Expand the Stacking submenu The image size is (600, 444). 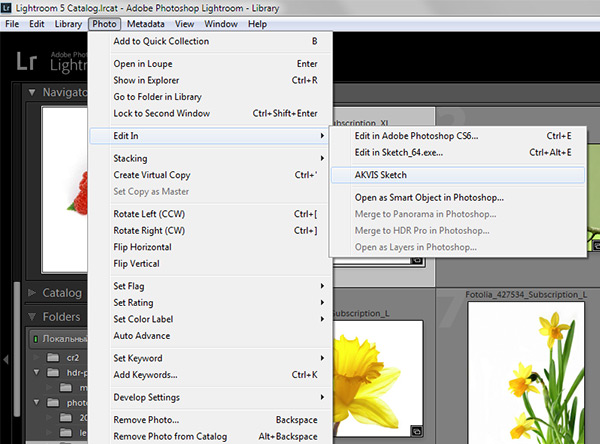pyautogui.click(x=210, y=158)
